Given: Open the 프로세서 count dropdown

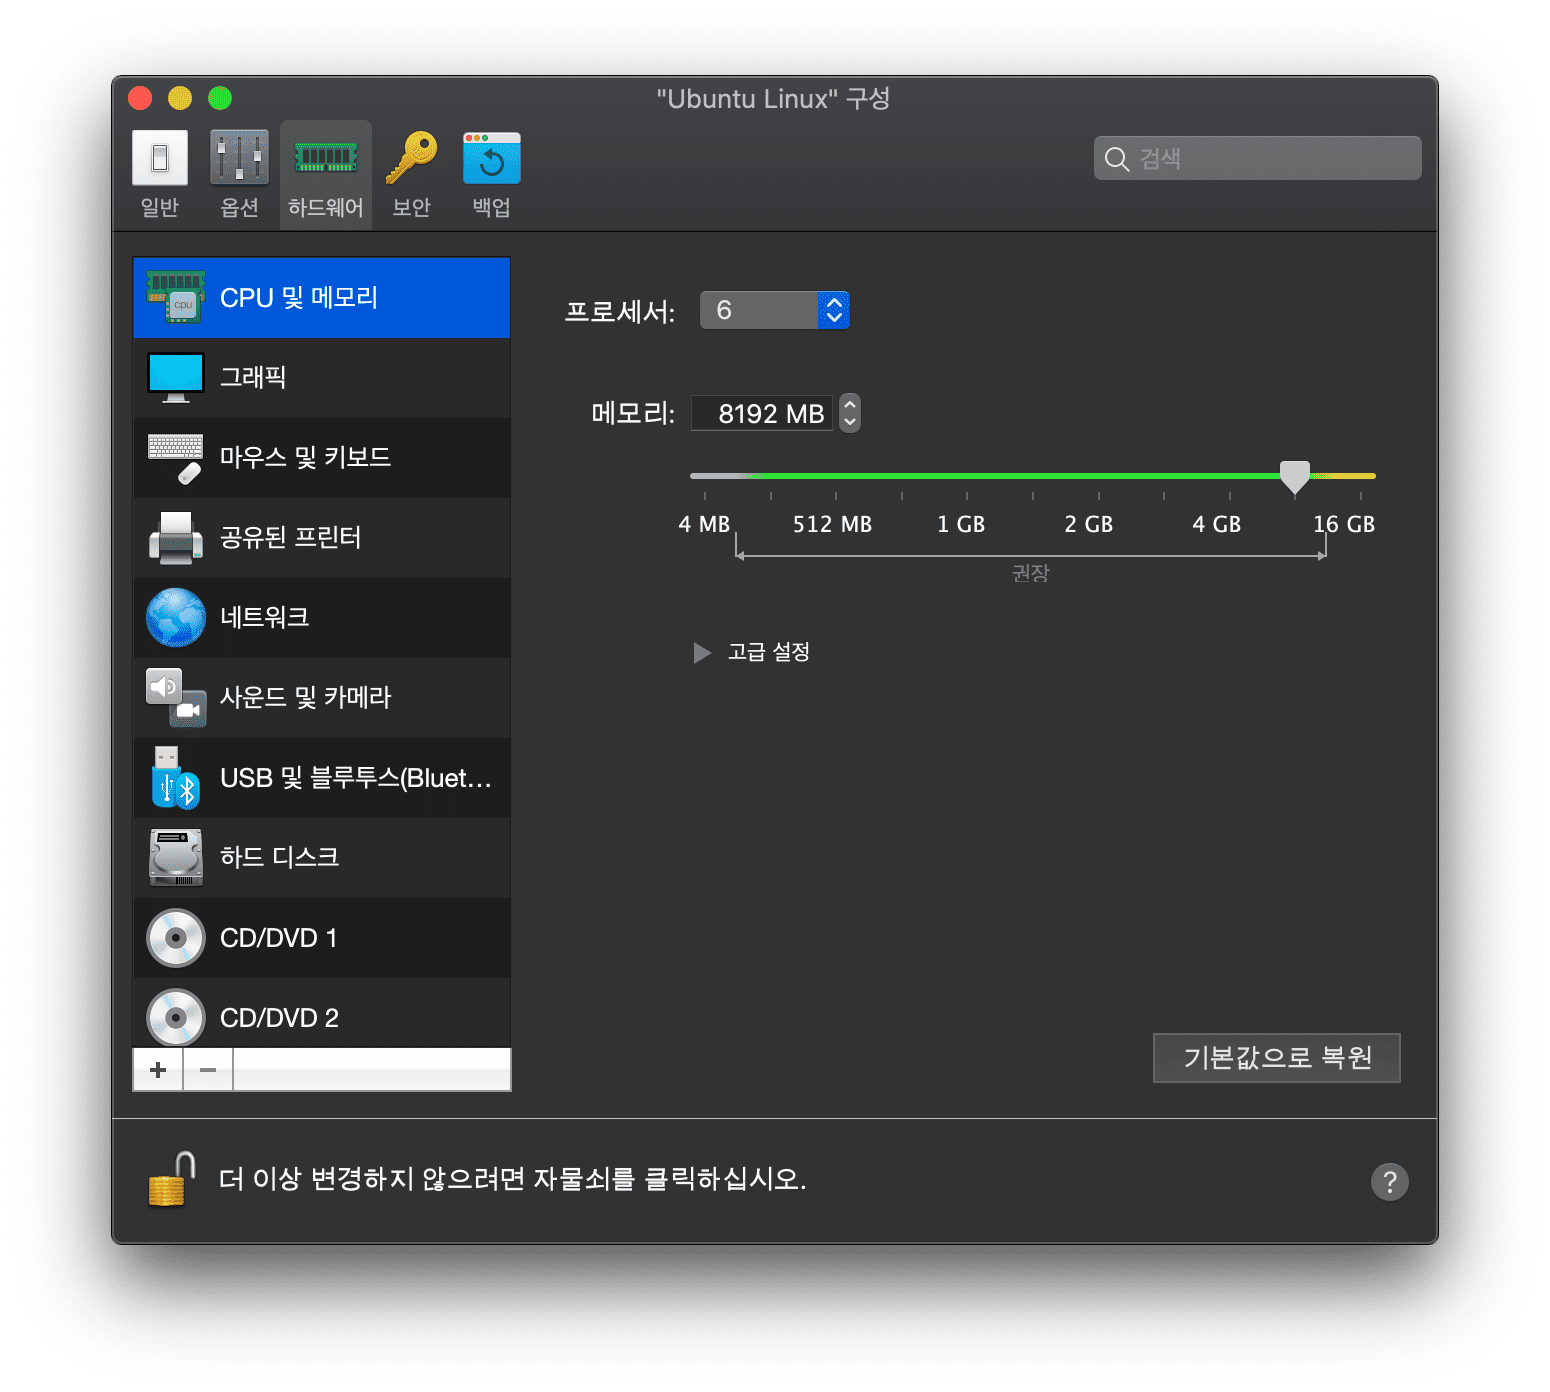Looking at the screenshot, I should [774, 310].
